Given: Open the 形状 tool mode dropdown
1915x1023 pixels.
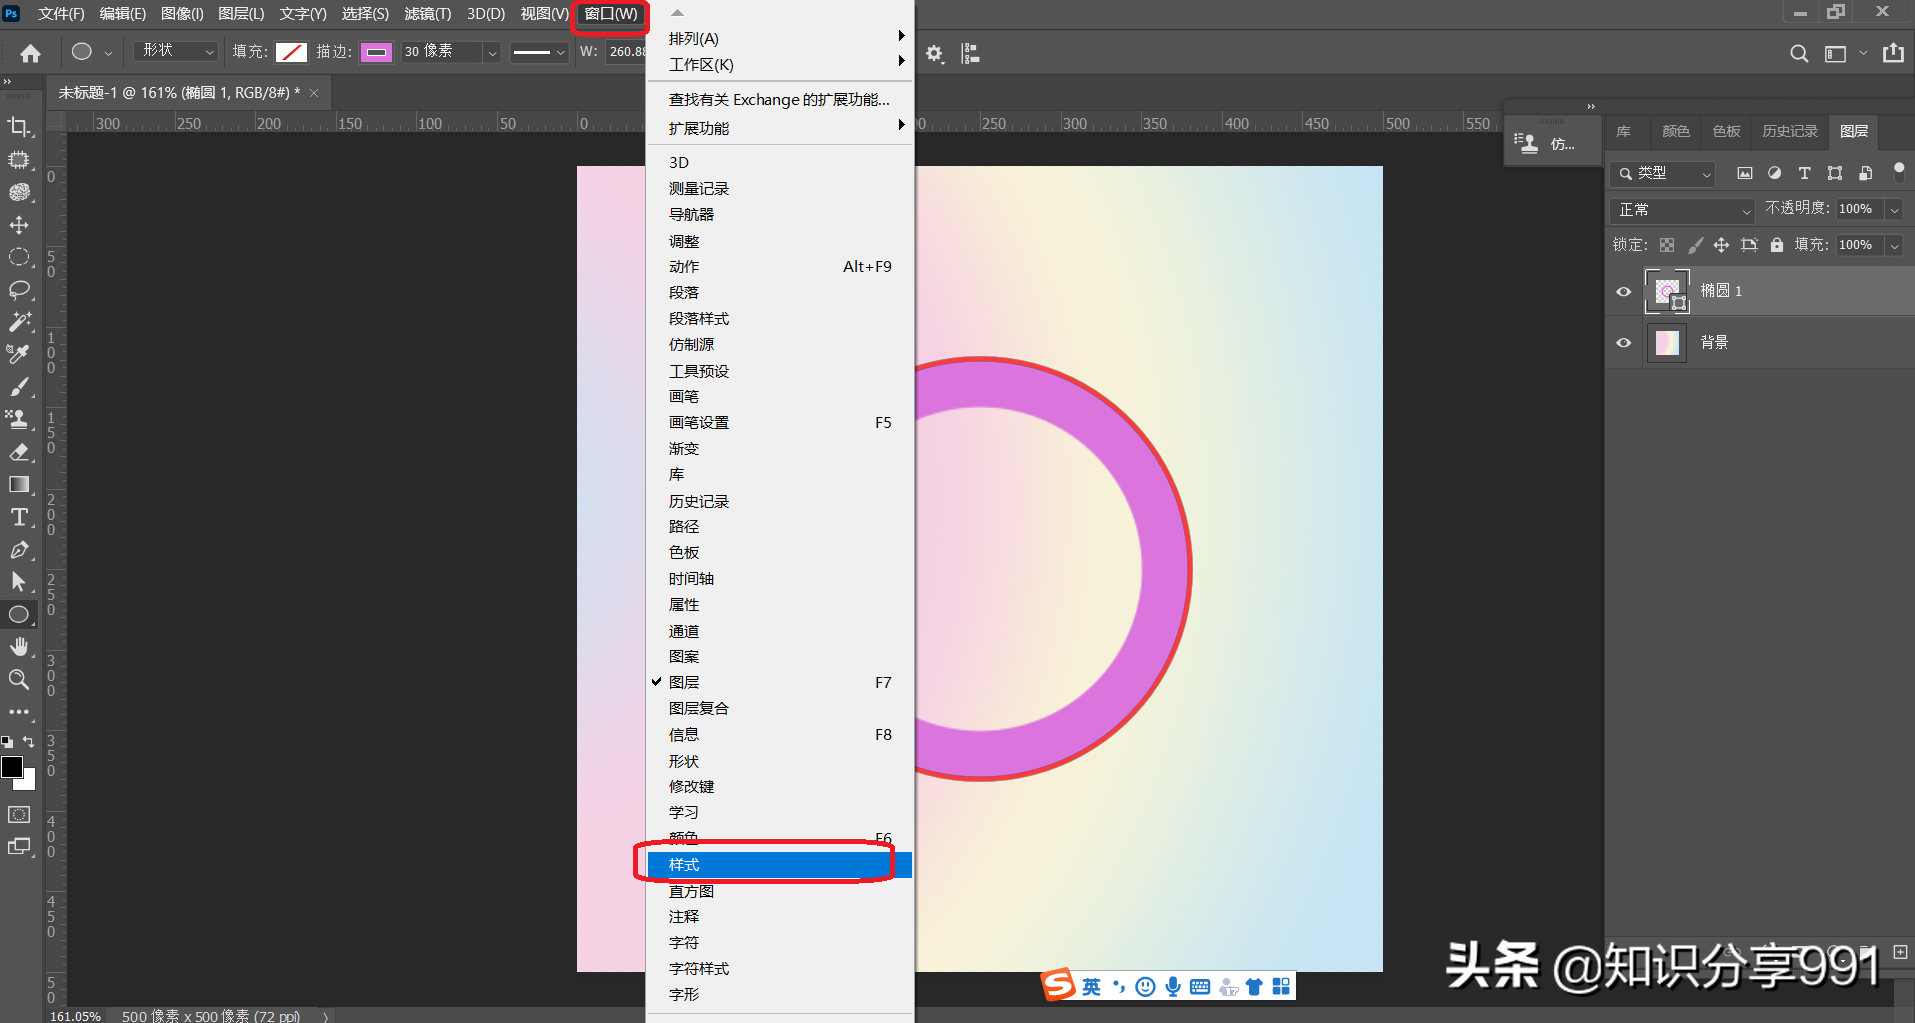Looking at the screenshot, I should pyautogui.click(x=177, y=51).
